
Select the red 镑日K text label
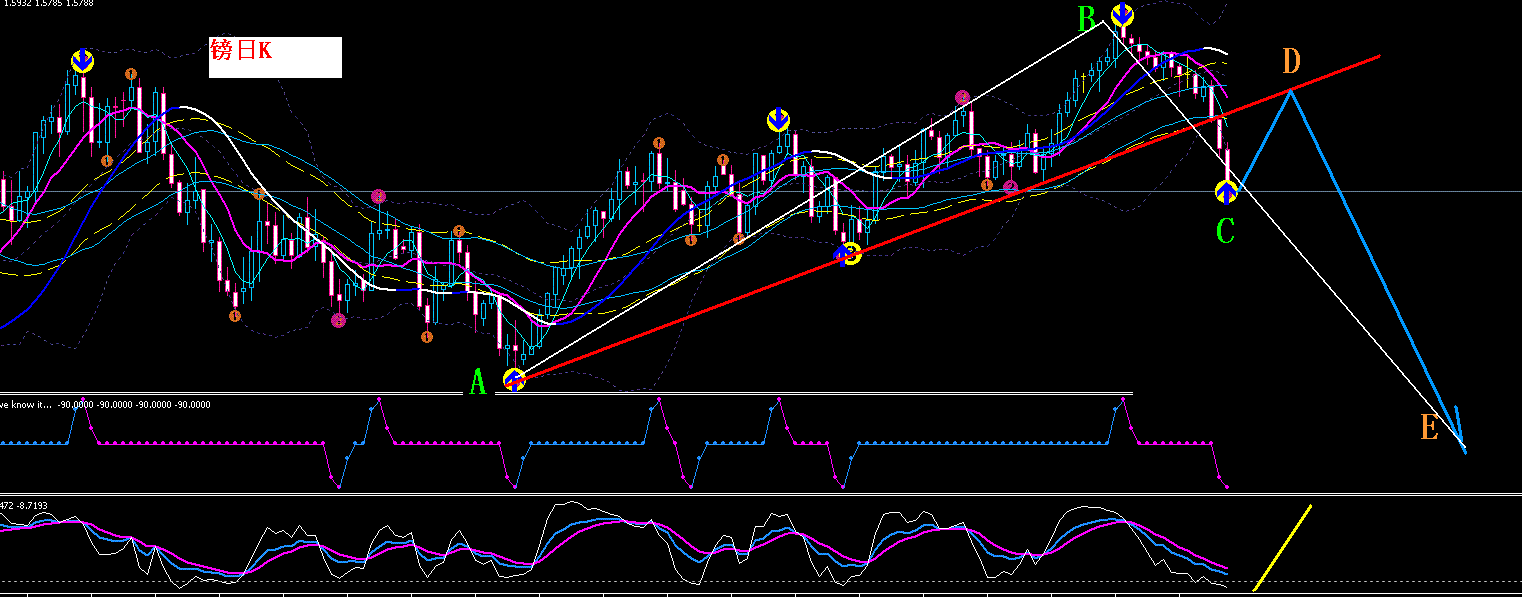240,50
